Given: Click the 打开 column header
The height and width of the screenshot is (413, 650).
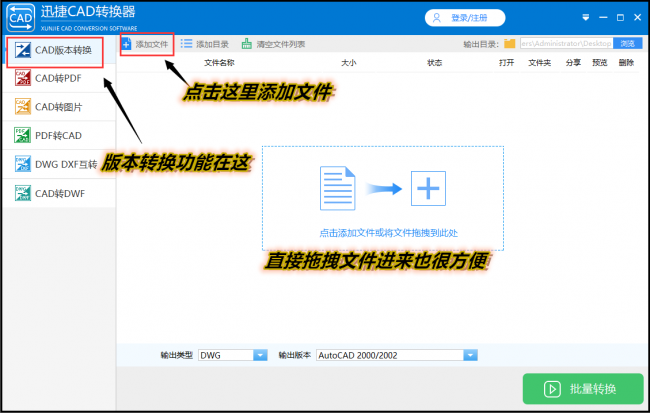Looking at the screenshot, I should click(506, 63).
